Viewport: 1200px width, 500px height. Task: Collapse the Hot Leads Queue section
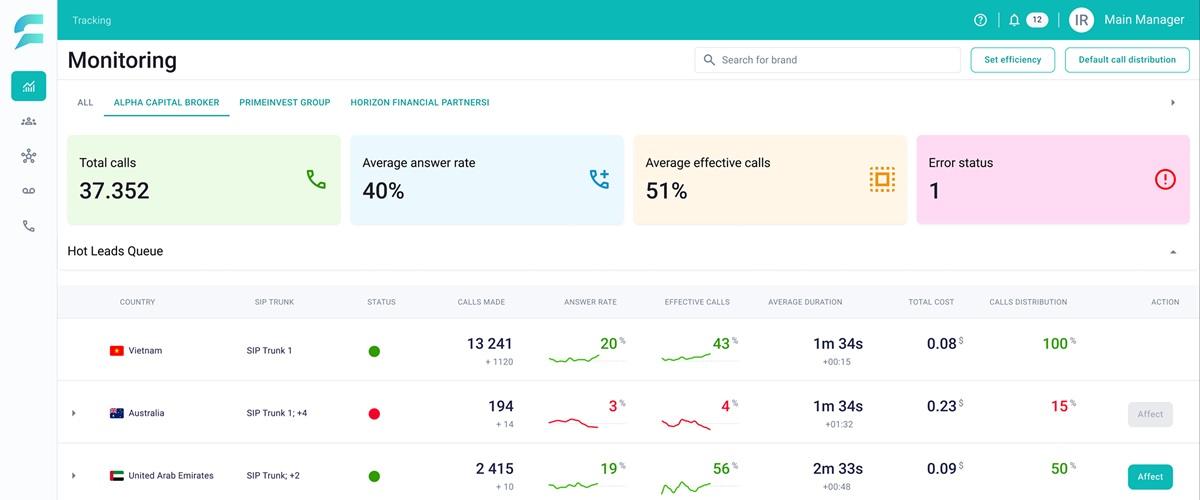(x=1173, y=252)
